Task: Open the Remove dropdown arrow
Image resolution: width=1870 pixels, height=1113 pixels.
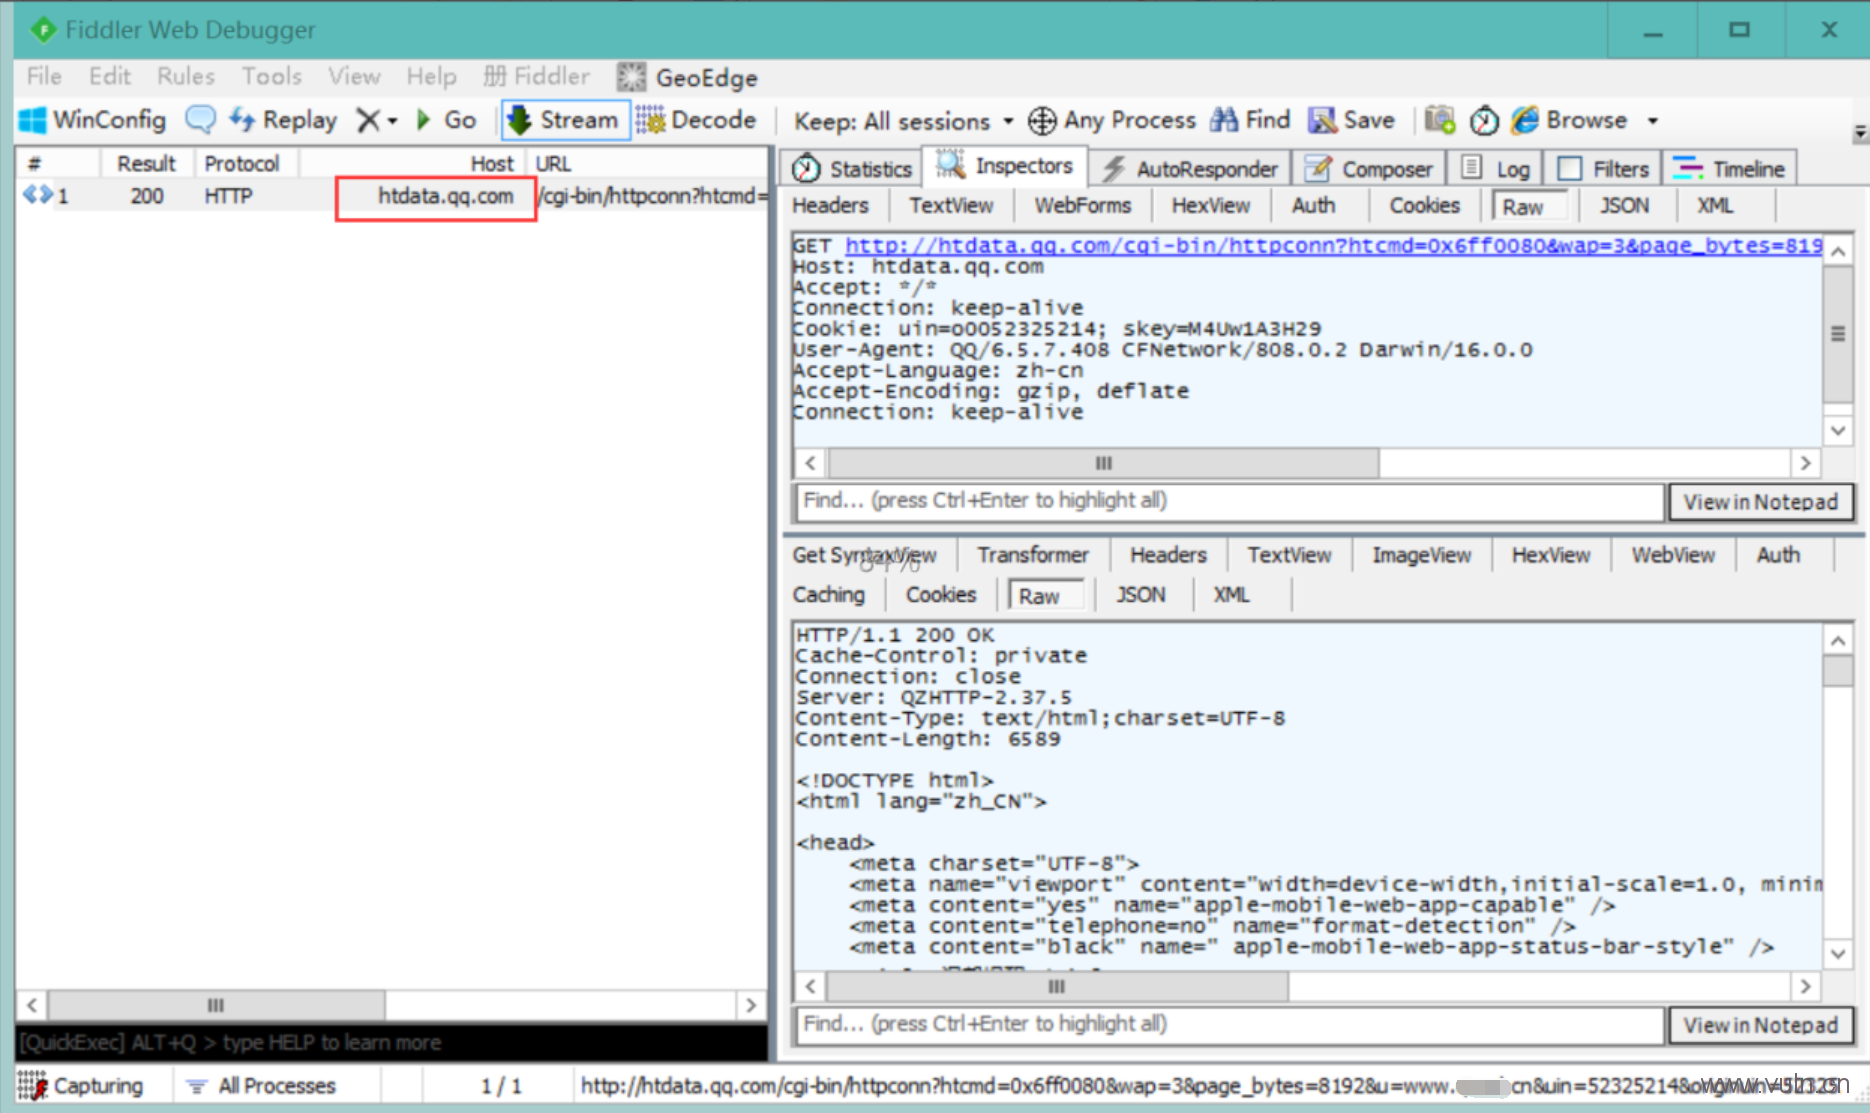Action: (393, 121)
